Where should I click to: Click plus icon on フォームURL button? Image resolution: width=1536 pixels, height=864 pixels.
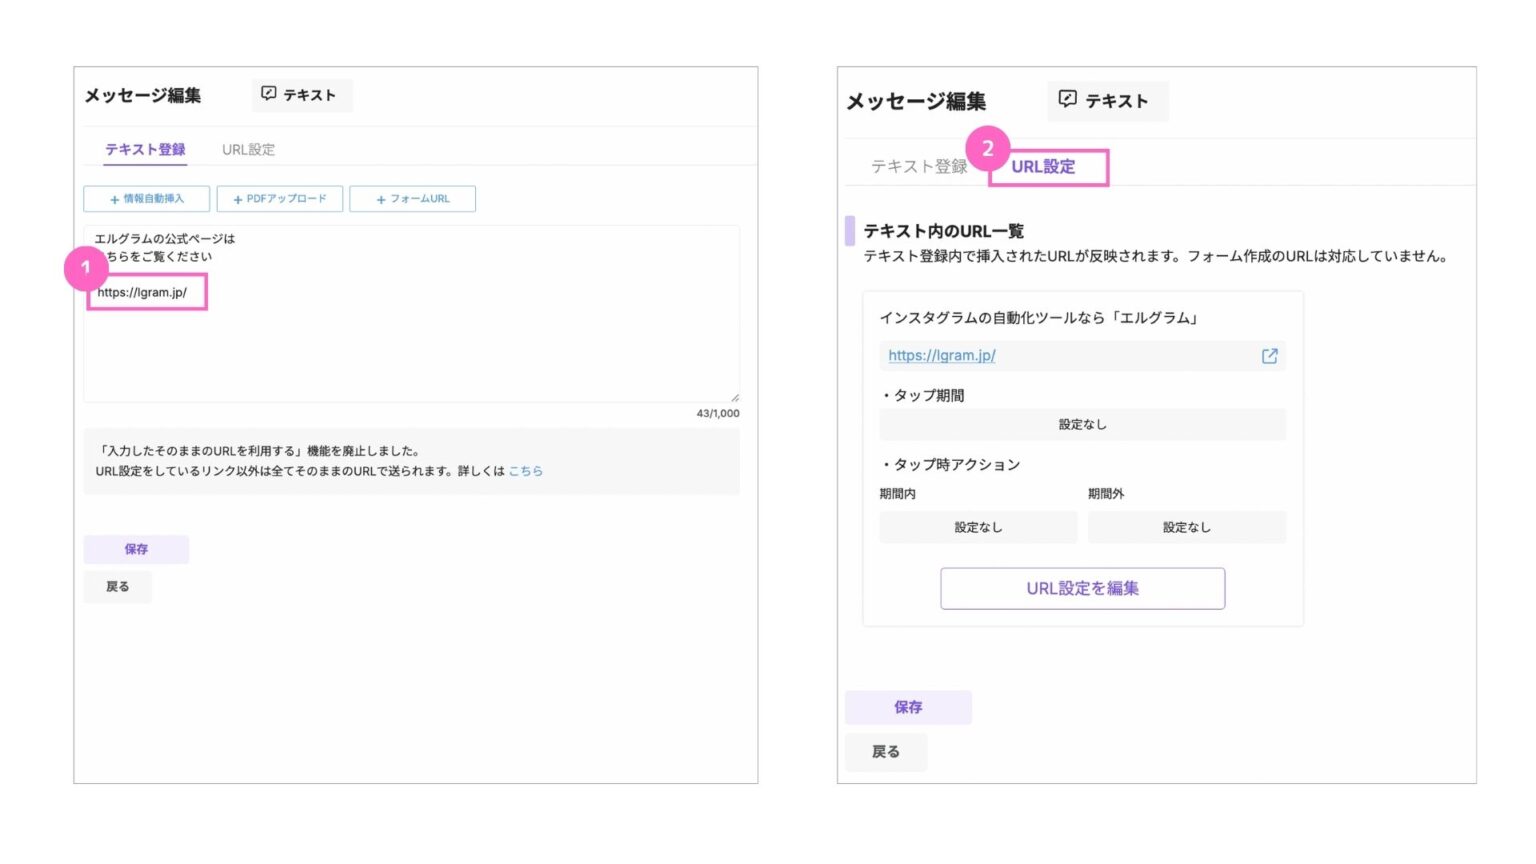[381, 200]
